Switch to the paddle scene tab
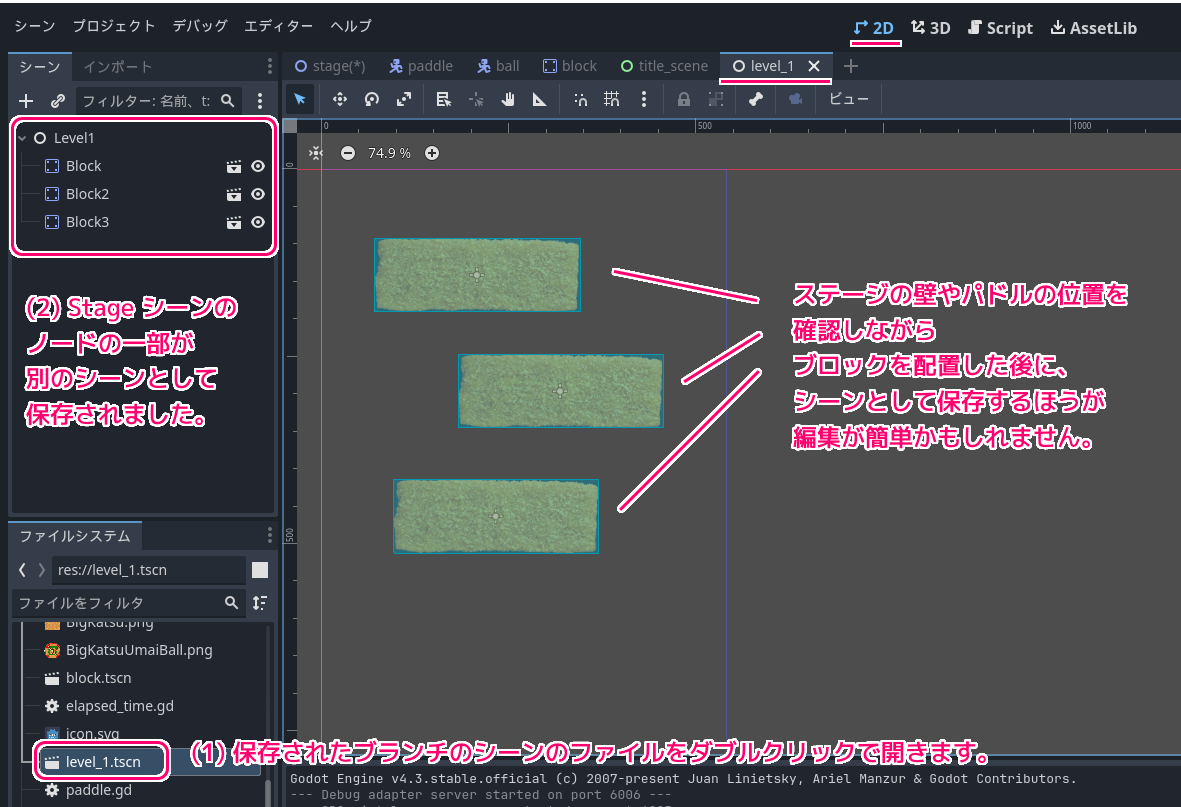The height and width of the screenshot is (807, 1181). coord(421,66)
